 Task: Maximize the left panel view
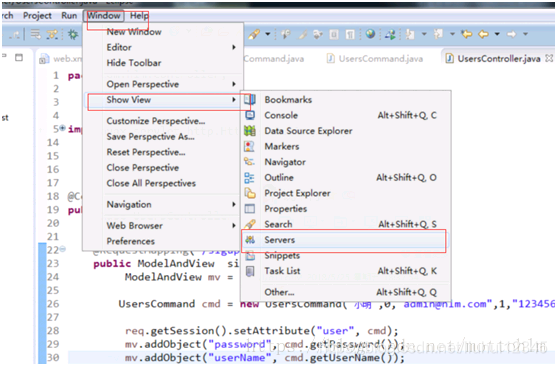tap(19, 57)
